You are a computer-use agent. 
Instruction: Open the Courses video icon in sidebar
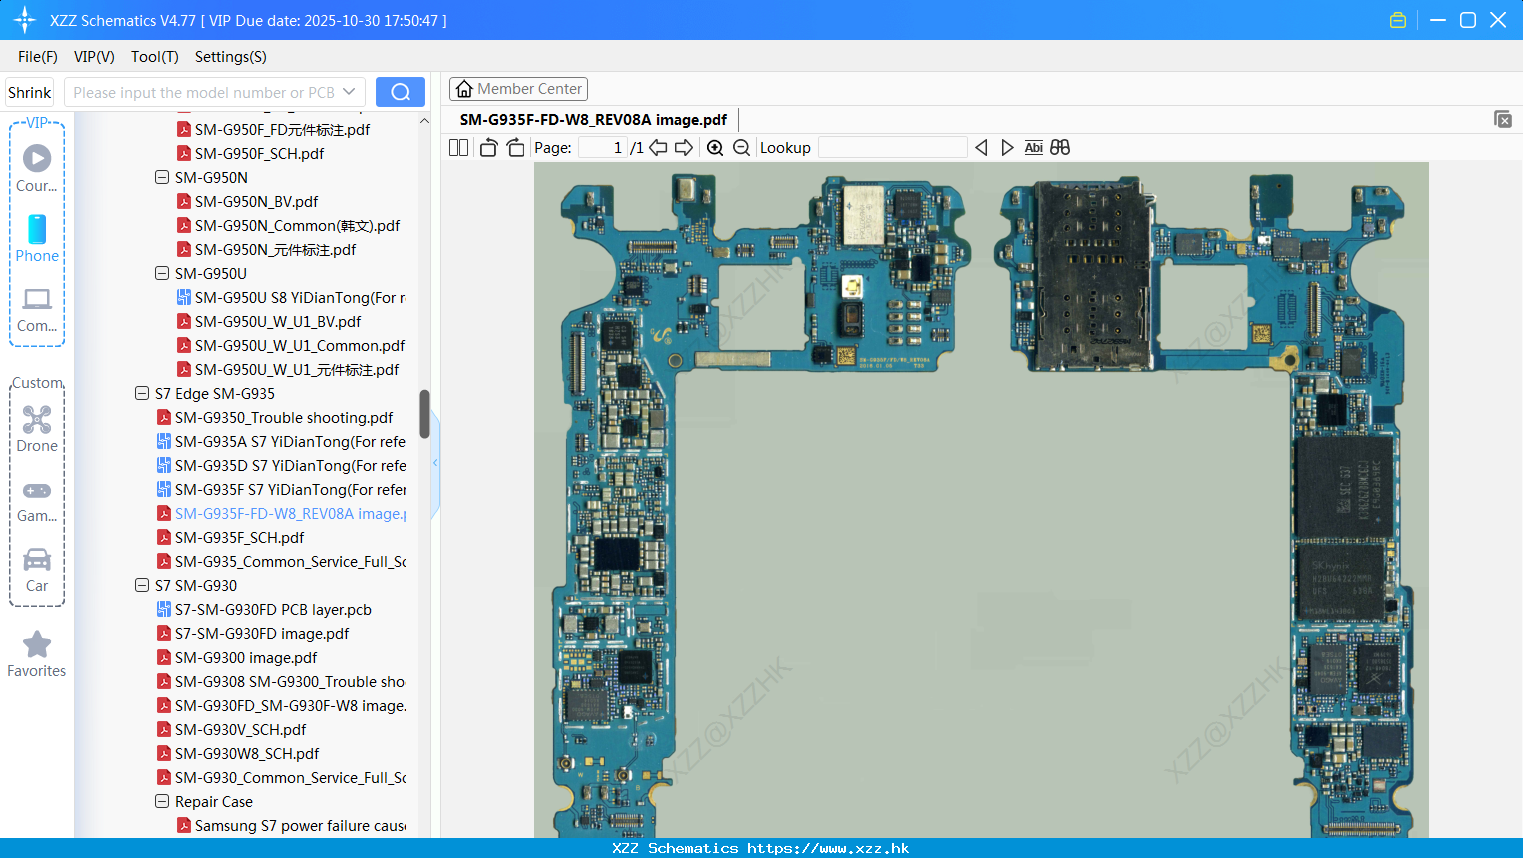[x=37, y=158]
